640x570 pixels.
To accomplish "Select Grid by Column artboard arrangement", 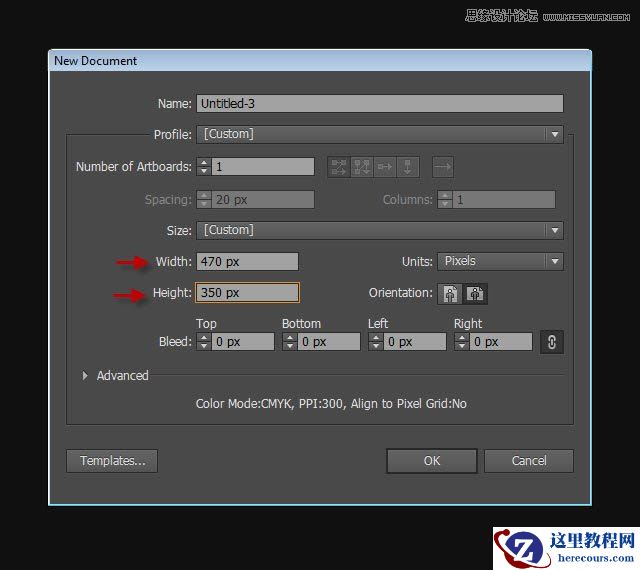I will point(362,167).
